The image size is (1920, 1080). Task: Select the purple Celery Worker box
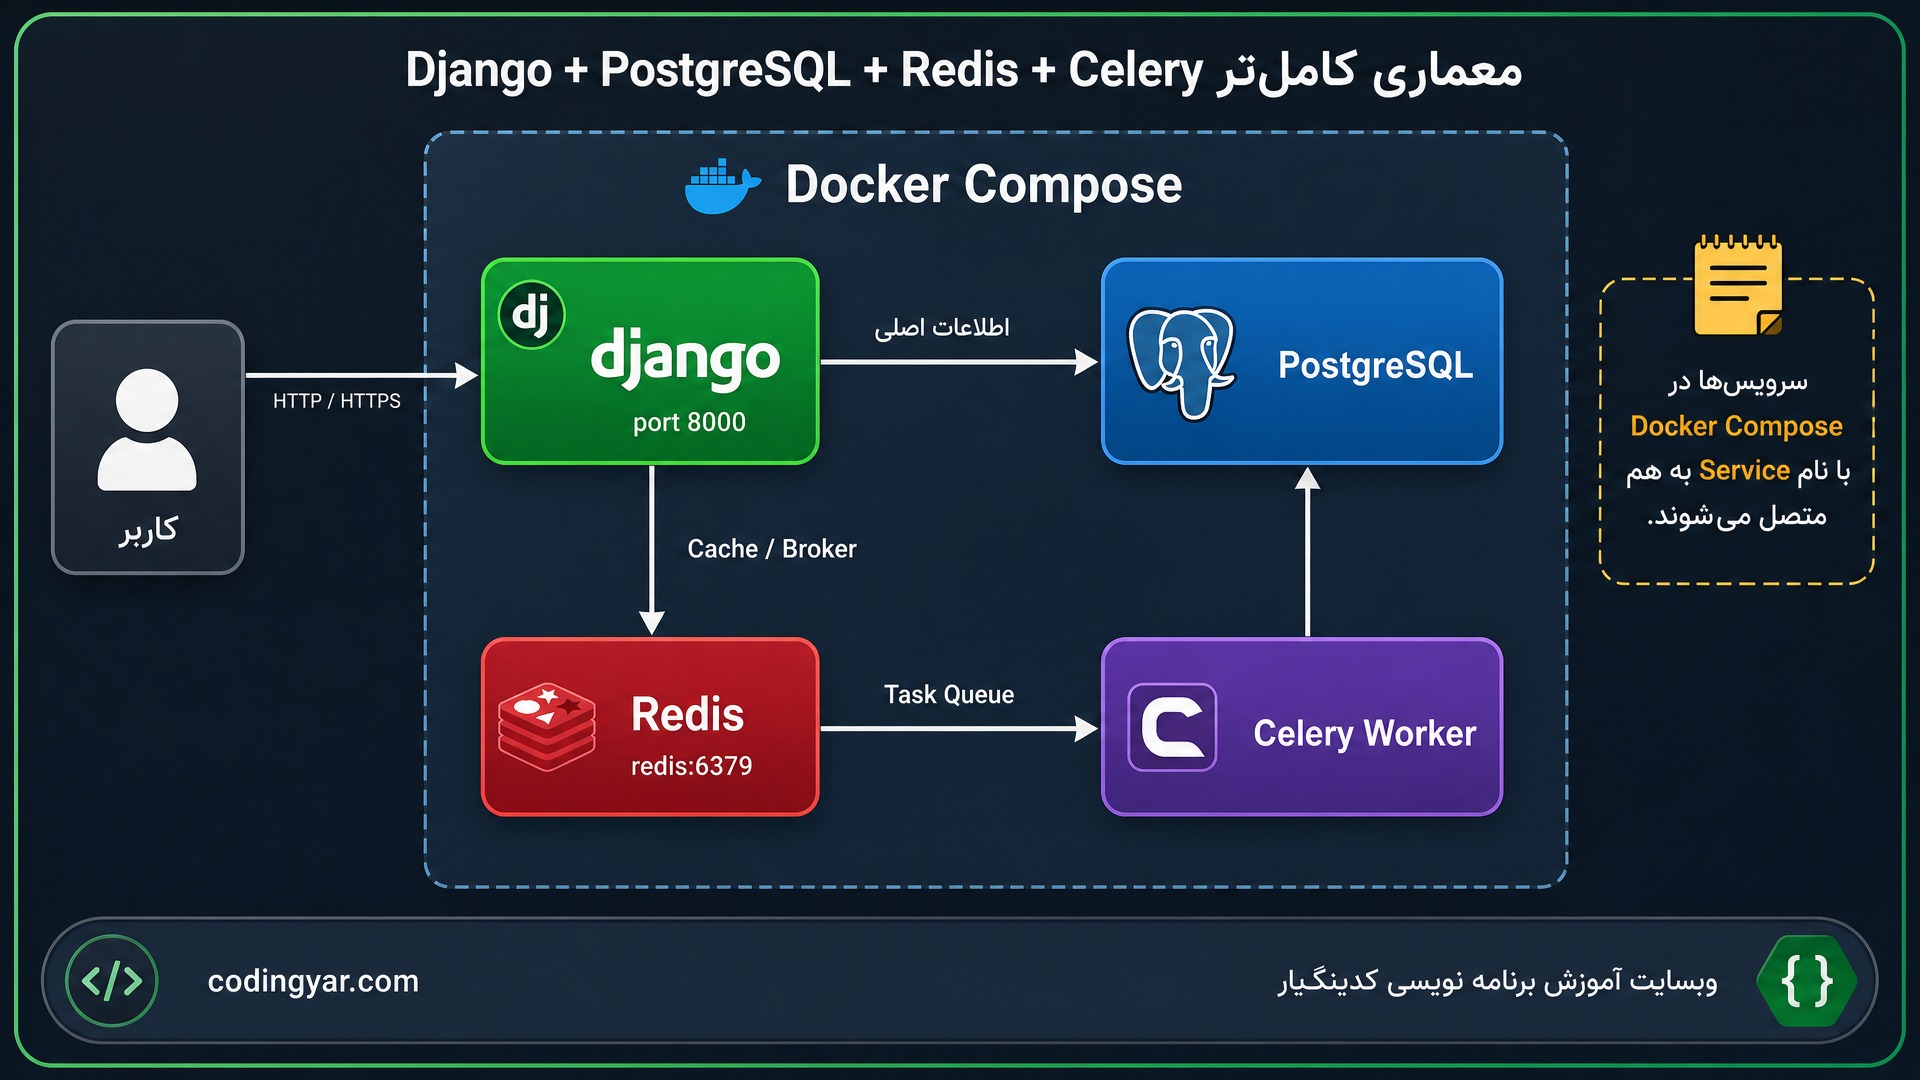pos(1302,727)
